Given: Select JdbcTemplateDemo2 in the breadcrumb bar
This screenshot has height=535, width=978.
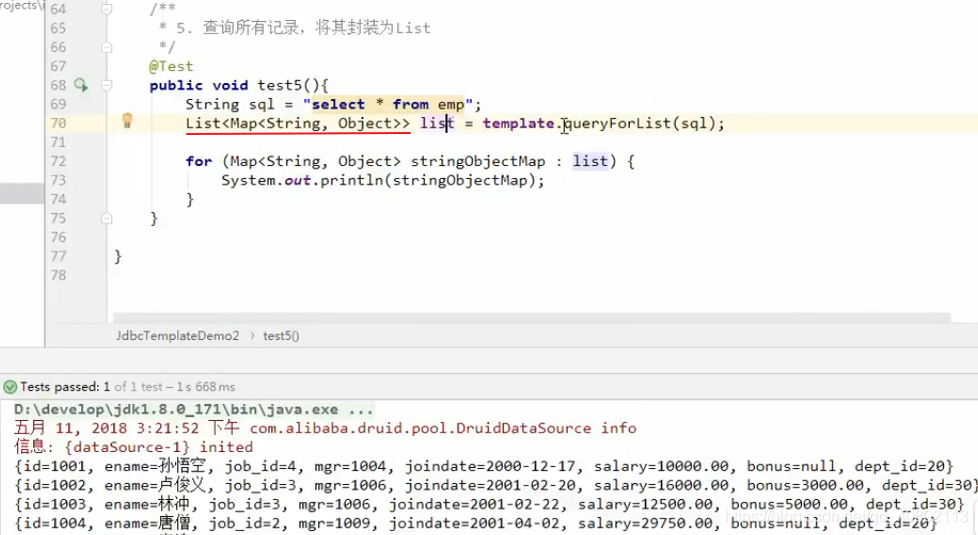Looking at the screenshot, I should [178, 335].
